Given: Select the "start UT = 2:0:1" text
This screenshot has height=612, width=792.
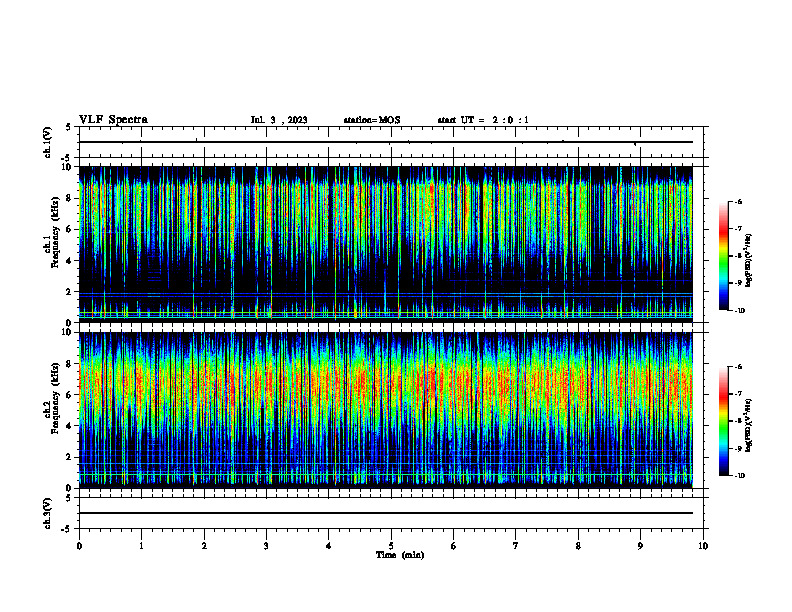Looking at the screenshot, I should 483,120.
